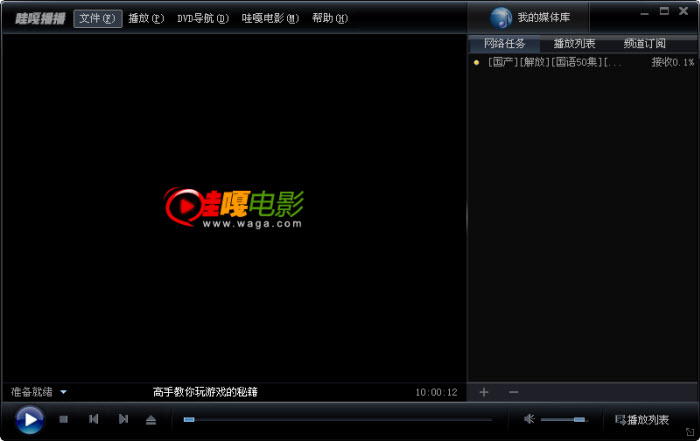Screen dimensions: 700x441
Task: Open the 哇嘎电影(M) menu
Action: tap(270, 18)
